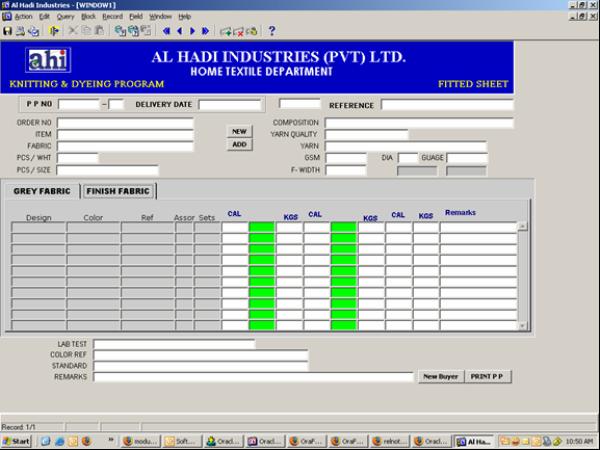The height and width of the screenshot is (450, 600).
Task: Click the LAB TEST input field
Action: (174, 344)
